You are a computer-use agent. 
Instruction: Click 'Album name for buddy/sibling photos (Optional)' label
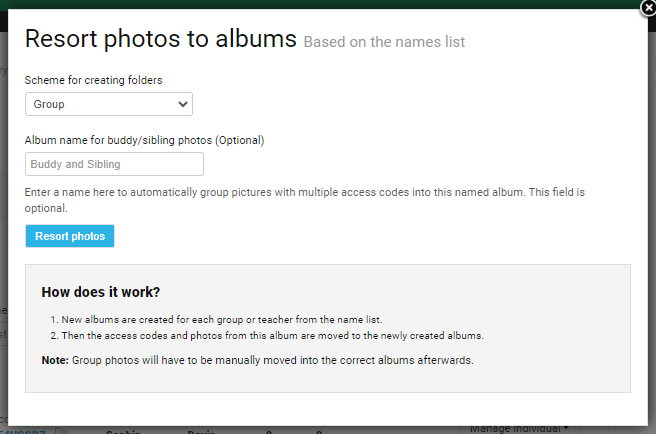tap(144, 140)
